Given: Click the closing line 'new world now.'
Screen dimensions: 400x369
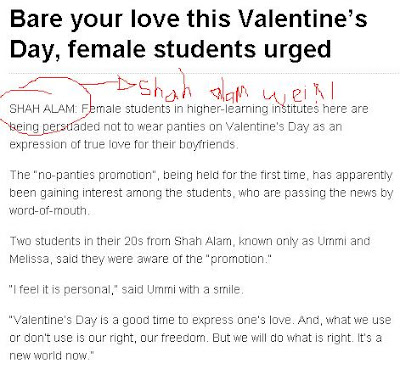Looking at the screenshot, I should coord(50,356).
